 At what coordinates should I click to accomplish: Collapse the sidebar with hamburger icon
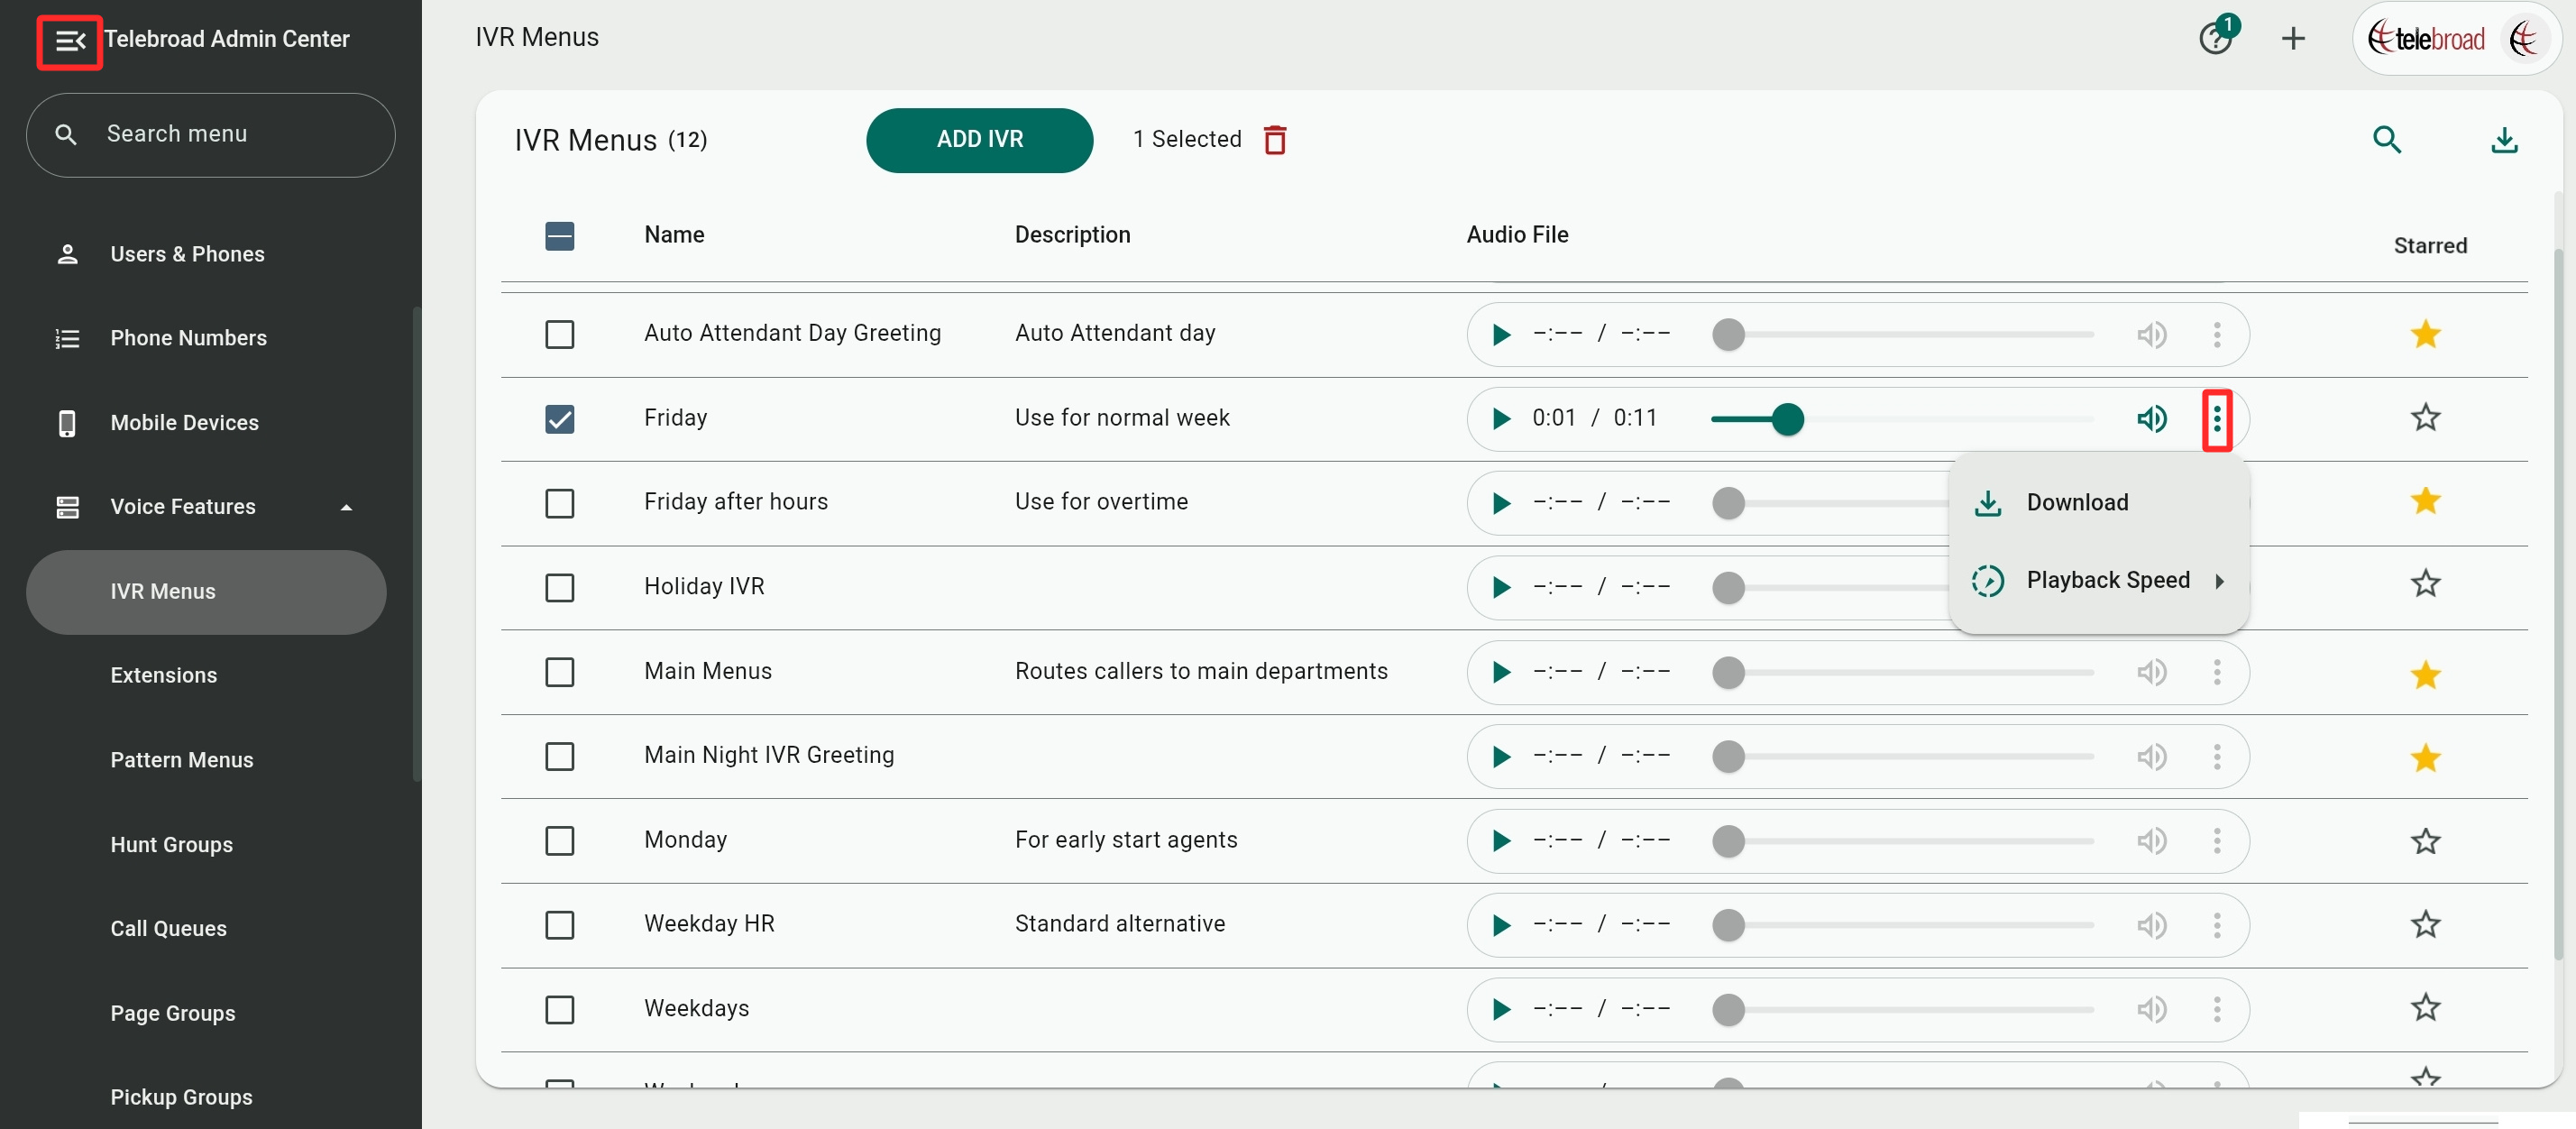69,41
